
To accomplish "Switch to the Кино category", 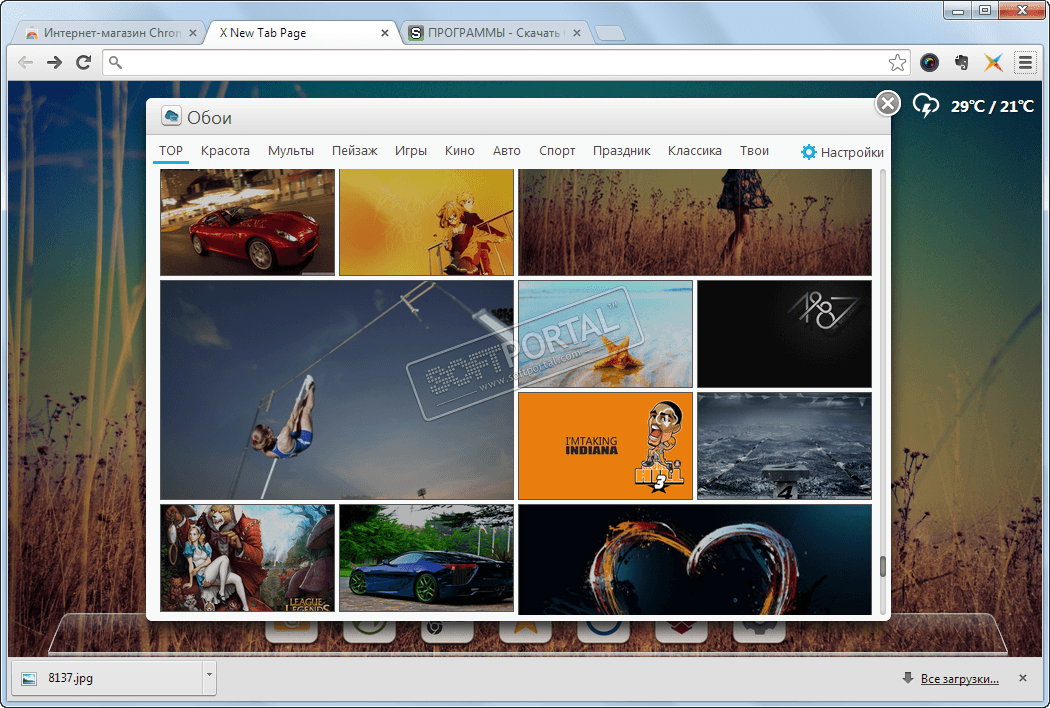I will point(459,151).
